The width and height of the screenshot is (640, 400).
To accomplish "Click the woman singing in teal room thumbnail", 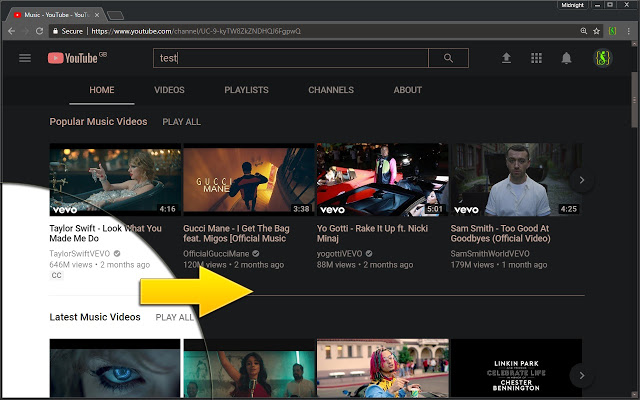I will click(249, 368).
